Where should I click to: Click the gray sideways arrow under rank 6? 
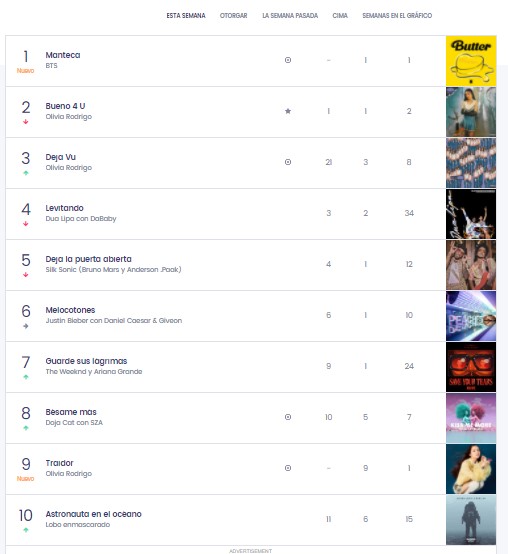click(25, 326)
